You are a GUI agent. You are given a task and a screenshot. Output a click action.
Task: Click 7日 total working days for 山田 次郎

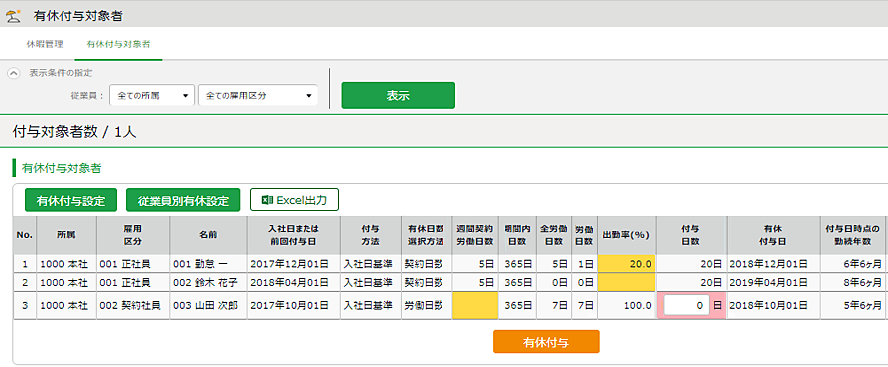[x=553, y=306]
